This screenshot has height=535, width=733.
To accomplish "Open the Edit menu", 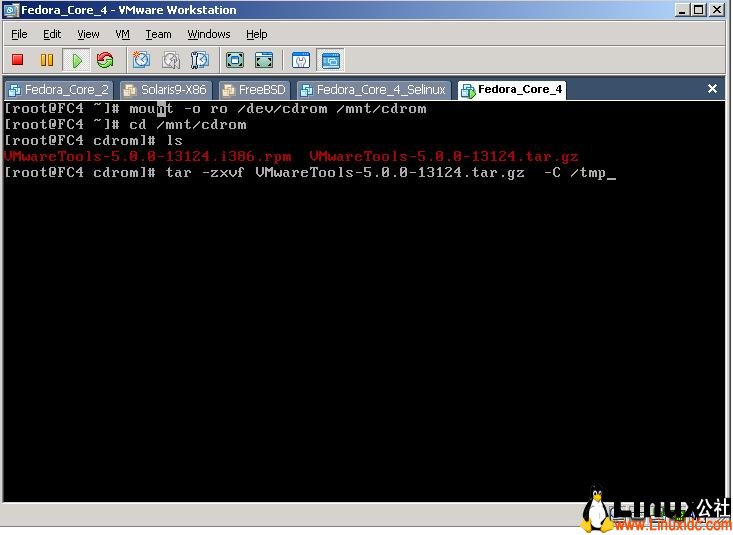I will coord(52,34).
